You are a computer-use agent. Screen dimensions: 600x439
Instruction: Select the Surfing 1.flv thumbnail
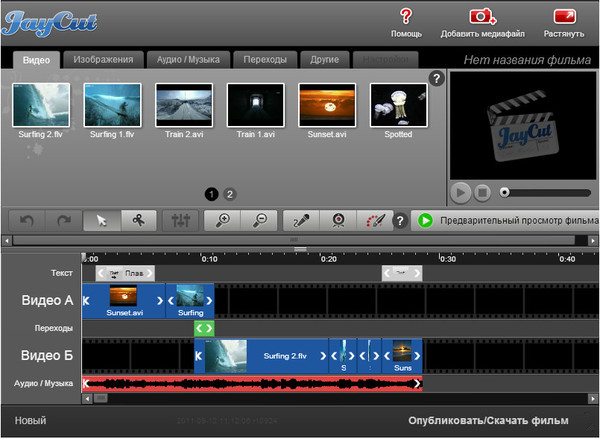pos(112,105)
